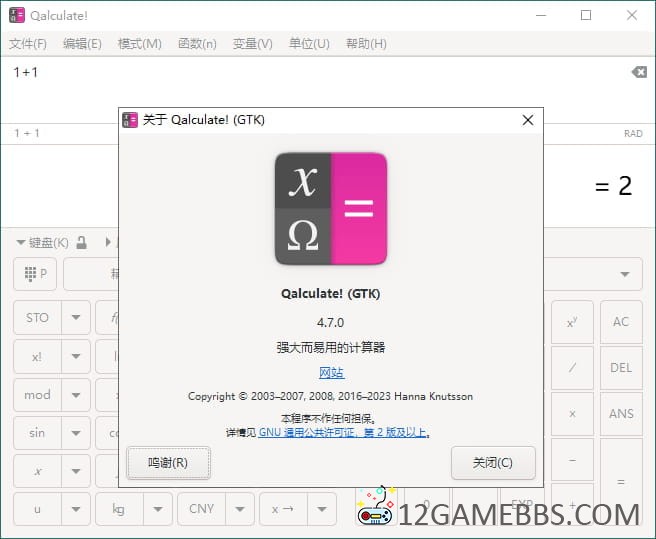Open the x→ dropdown arrow
The height and width of the screenshot is (539, 656).
tap(322, 509)
